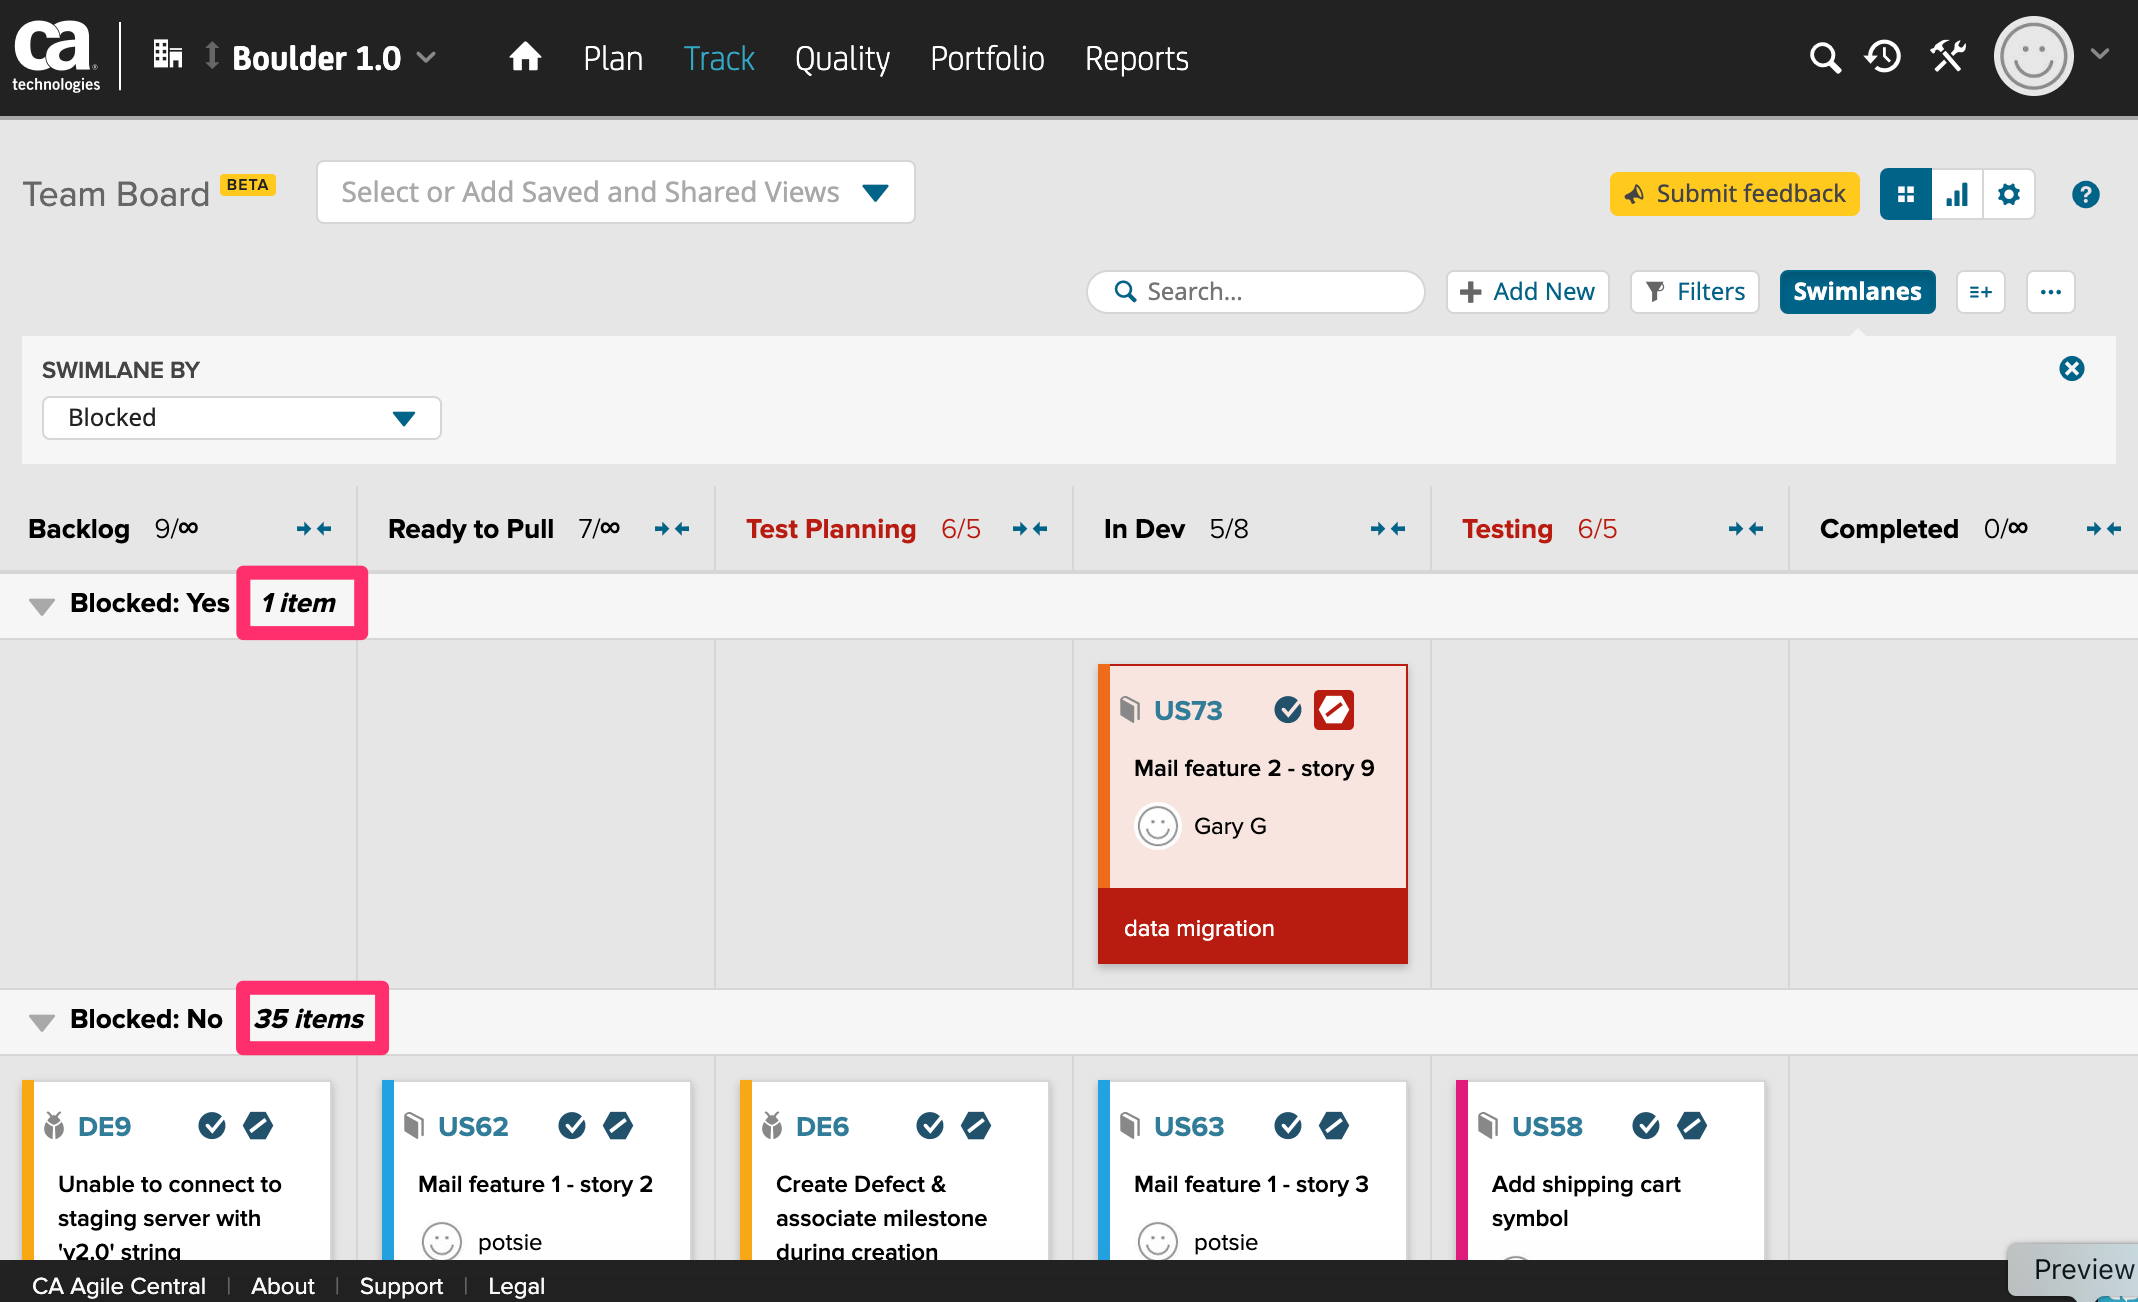This screenshot has width=2138, height=1302.
Task: Click the red blocked icon on US73
Action: (1333, 710)
